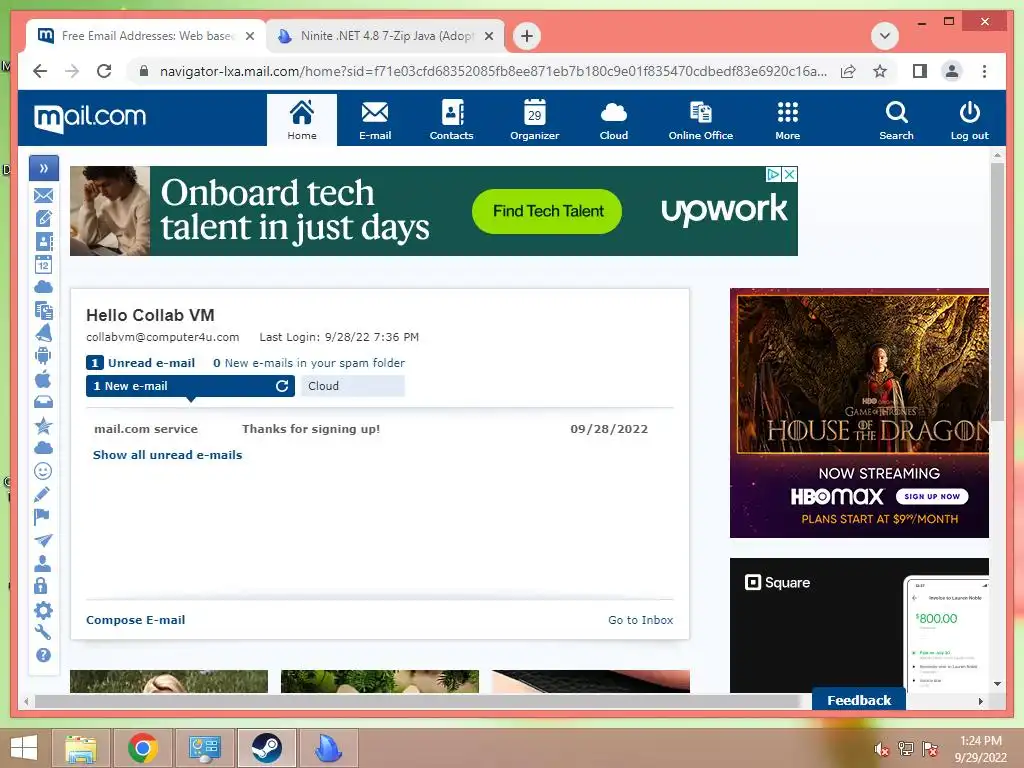
Task: Click wrench tools icon in sidebar
Action: coord(42,632)
